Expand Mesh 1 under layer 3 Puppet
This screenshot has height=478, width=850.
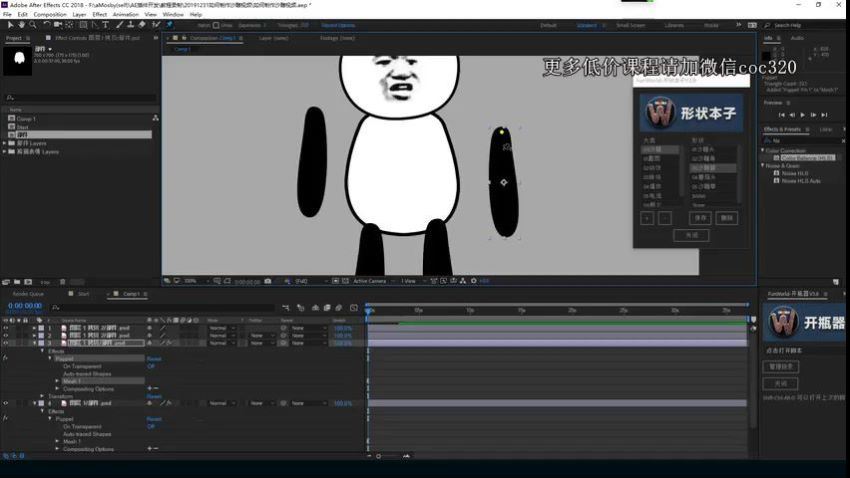pyautogui.click(x=57, y=381)
